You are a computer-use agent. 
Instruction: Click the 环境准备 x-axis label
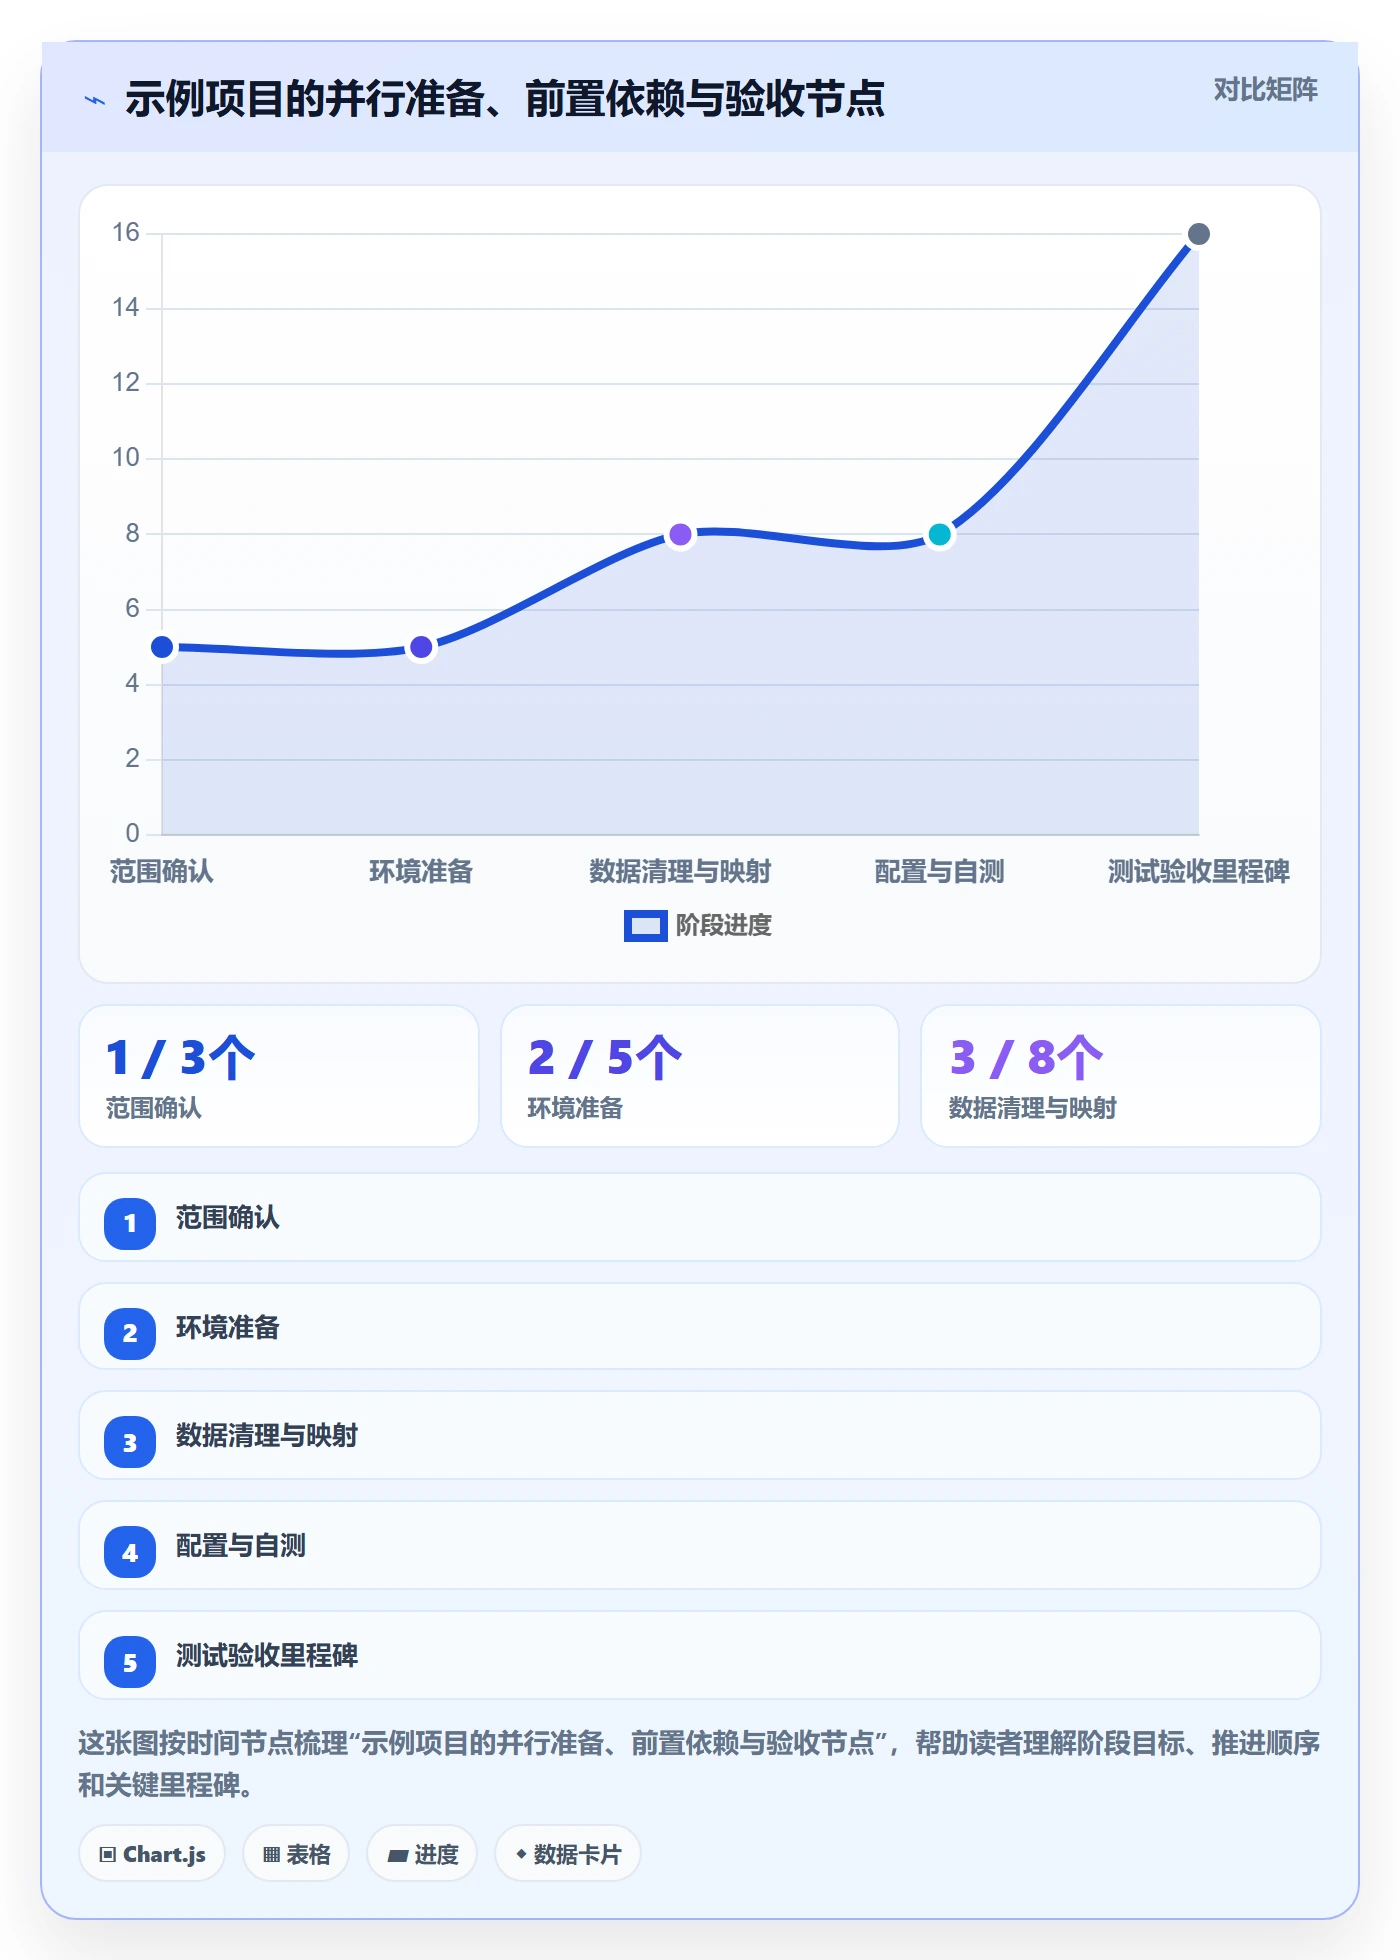(x=421, y=872)
